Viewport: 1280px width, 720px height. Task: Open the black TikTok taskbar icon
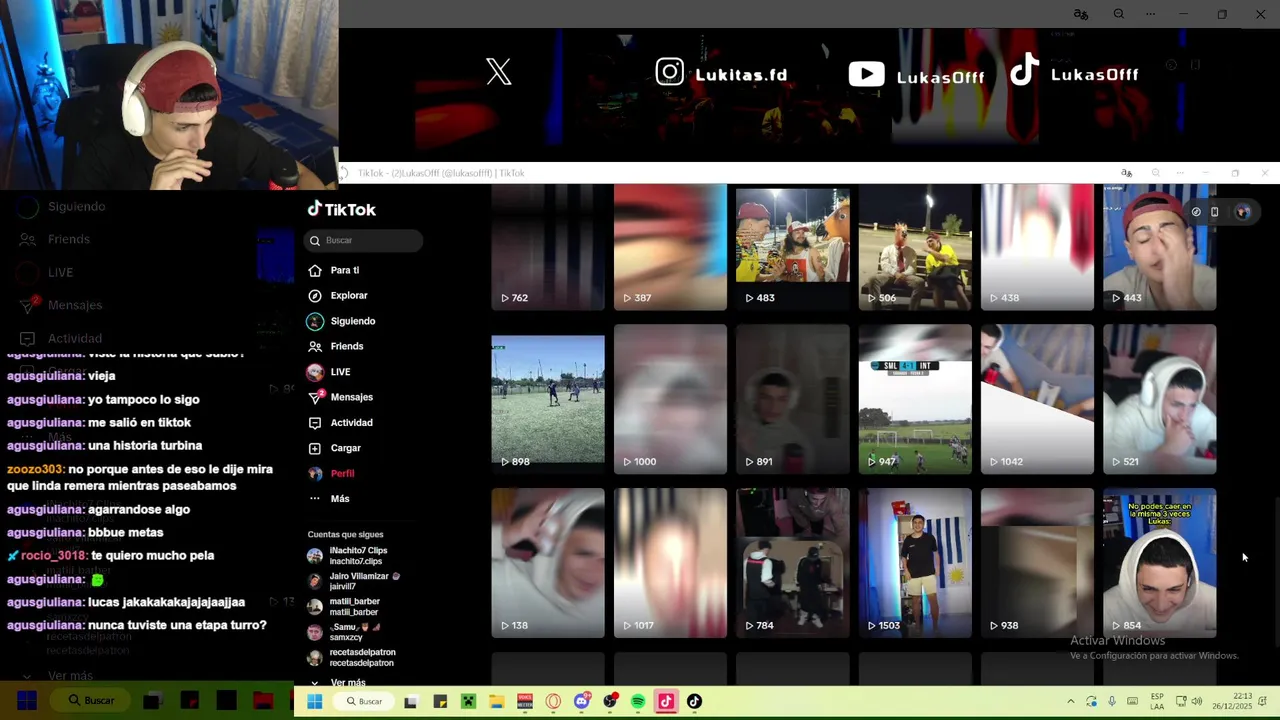pos(694,702)
